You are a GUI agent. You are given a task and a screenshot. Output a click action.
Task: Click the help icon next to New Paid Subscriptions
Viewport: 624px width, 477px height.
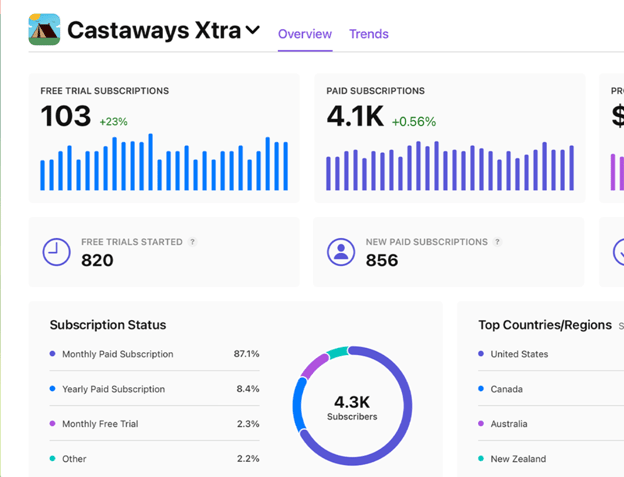pyautogui.click(x=498, y=242)
